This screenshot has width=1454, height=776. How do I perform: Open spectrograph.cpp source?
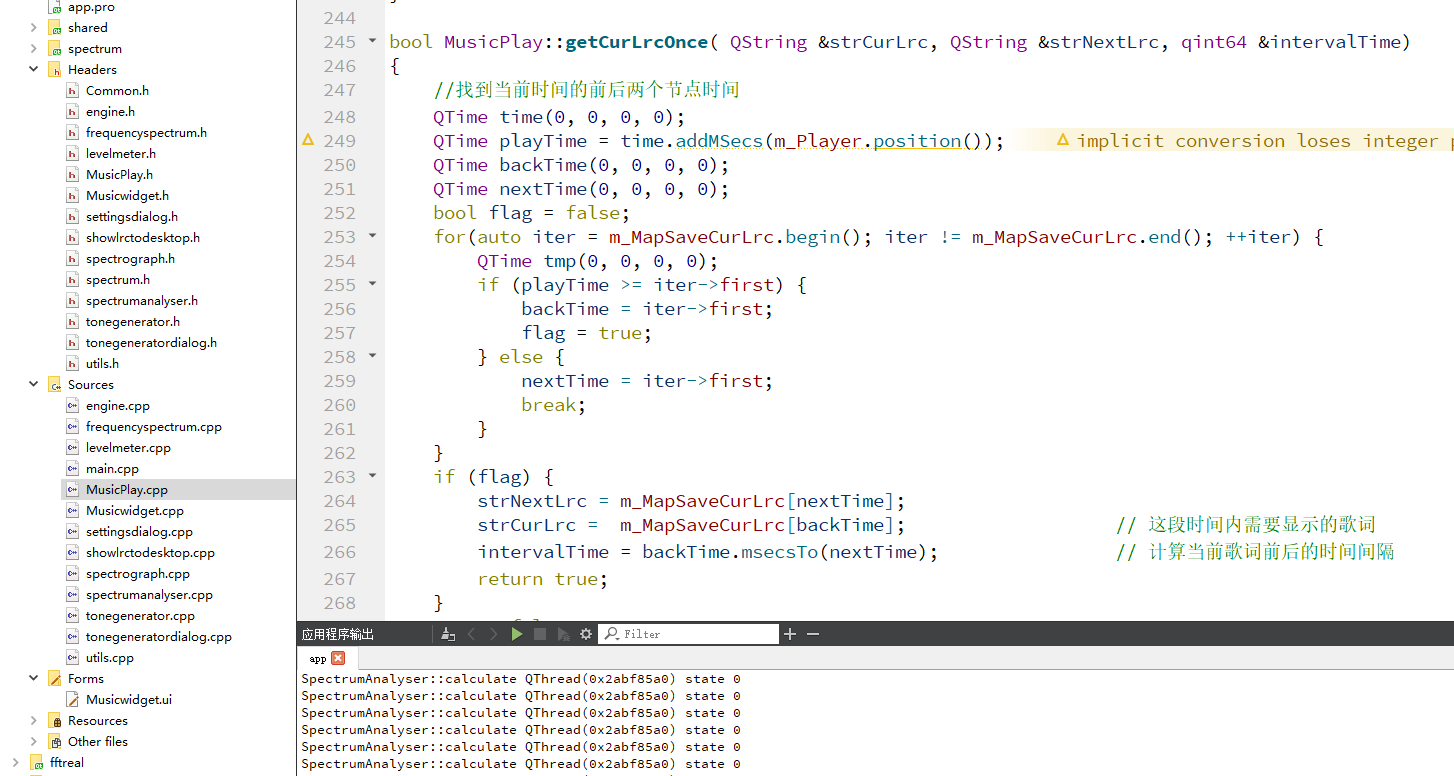(x=138, y=573)
